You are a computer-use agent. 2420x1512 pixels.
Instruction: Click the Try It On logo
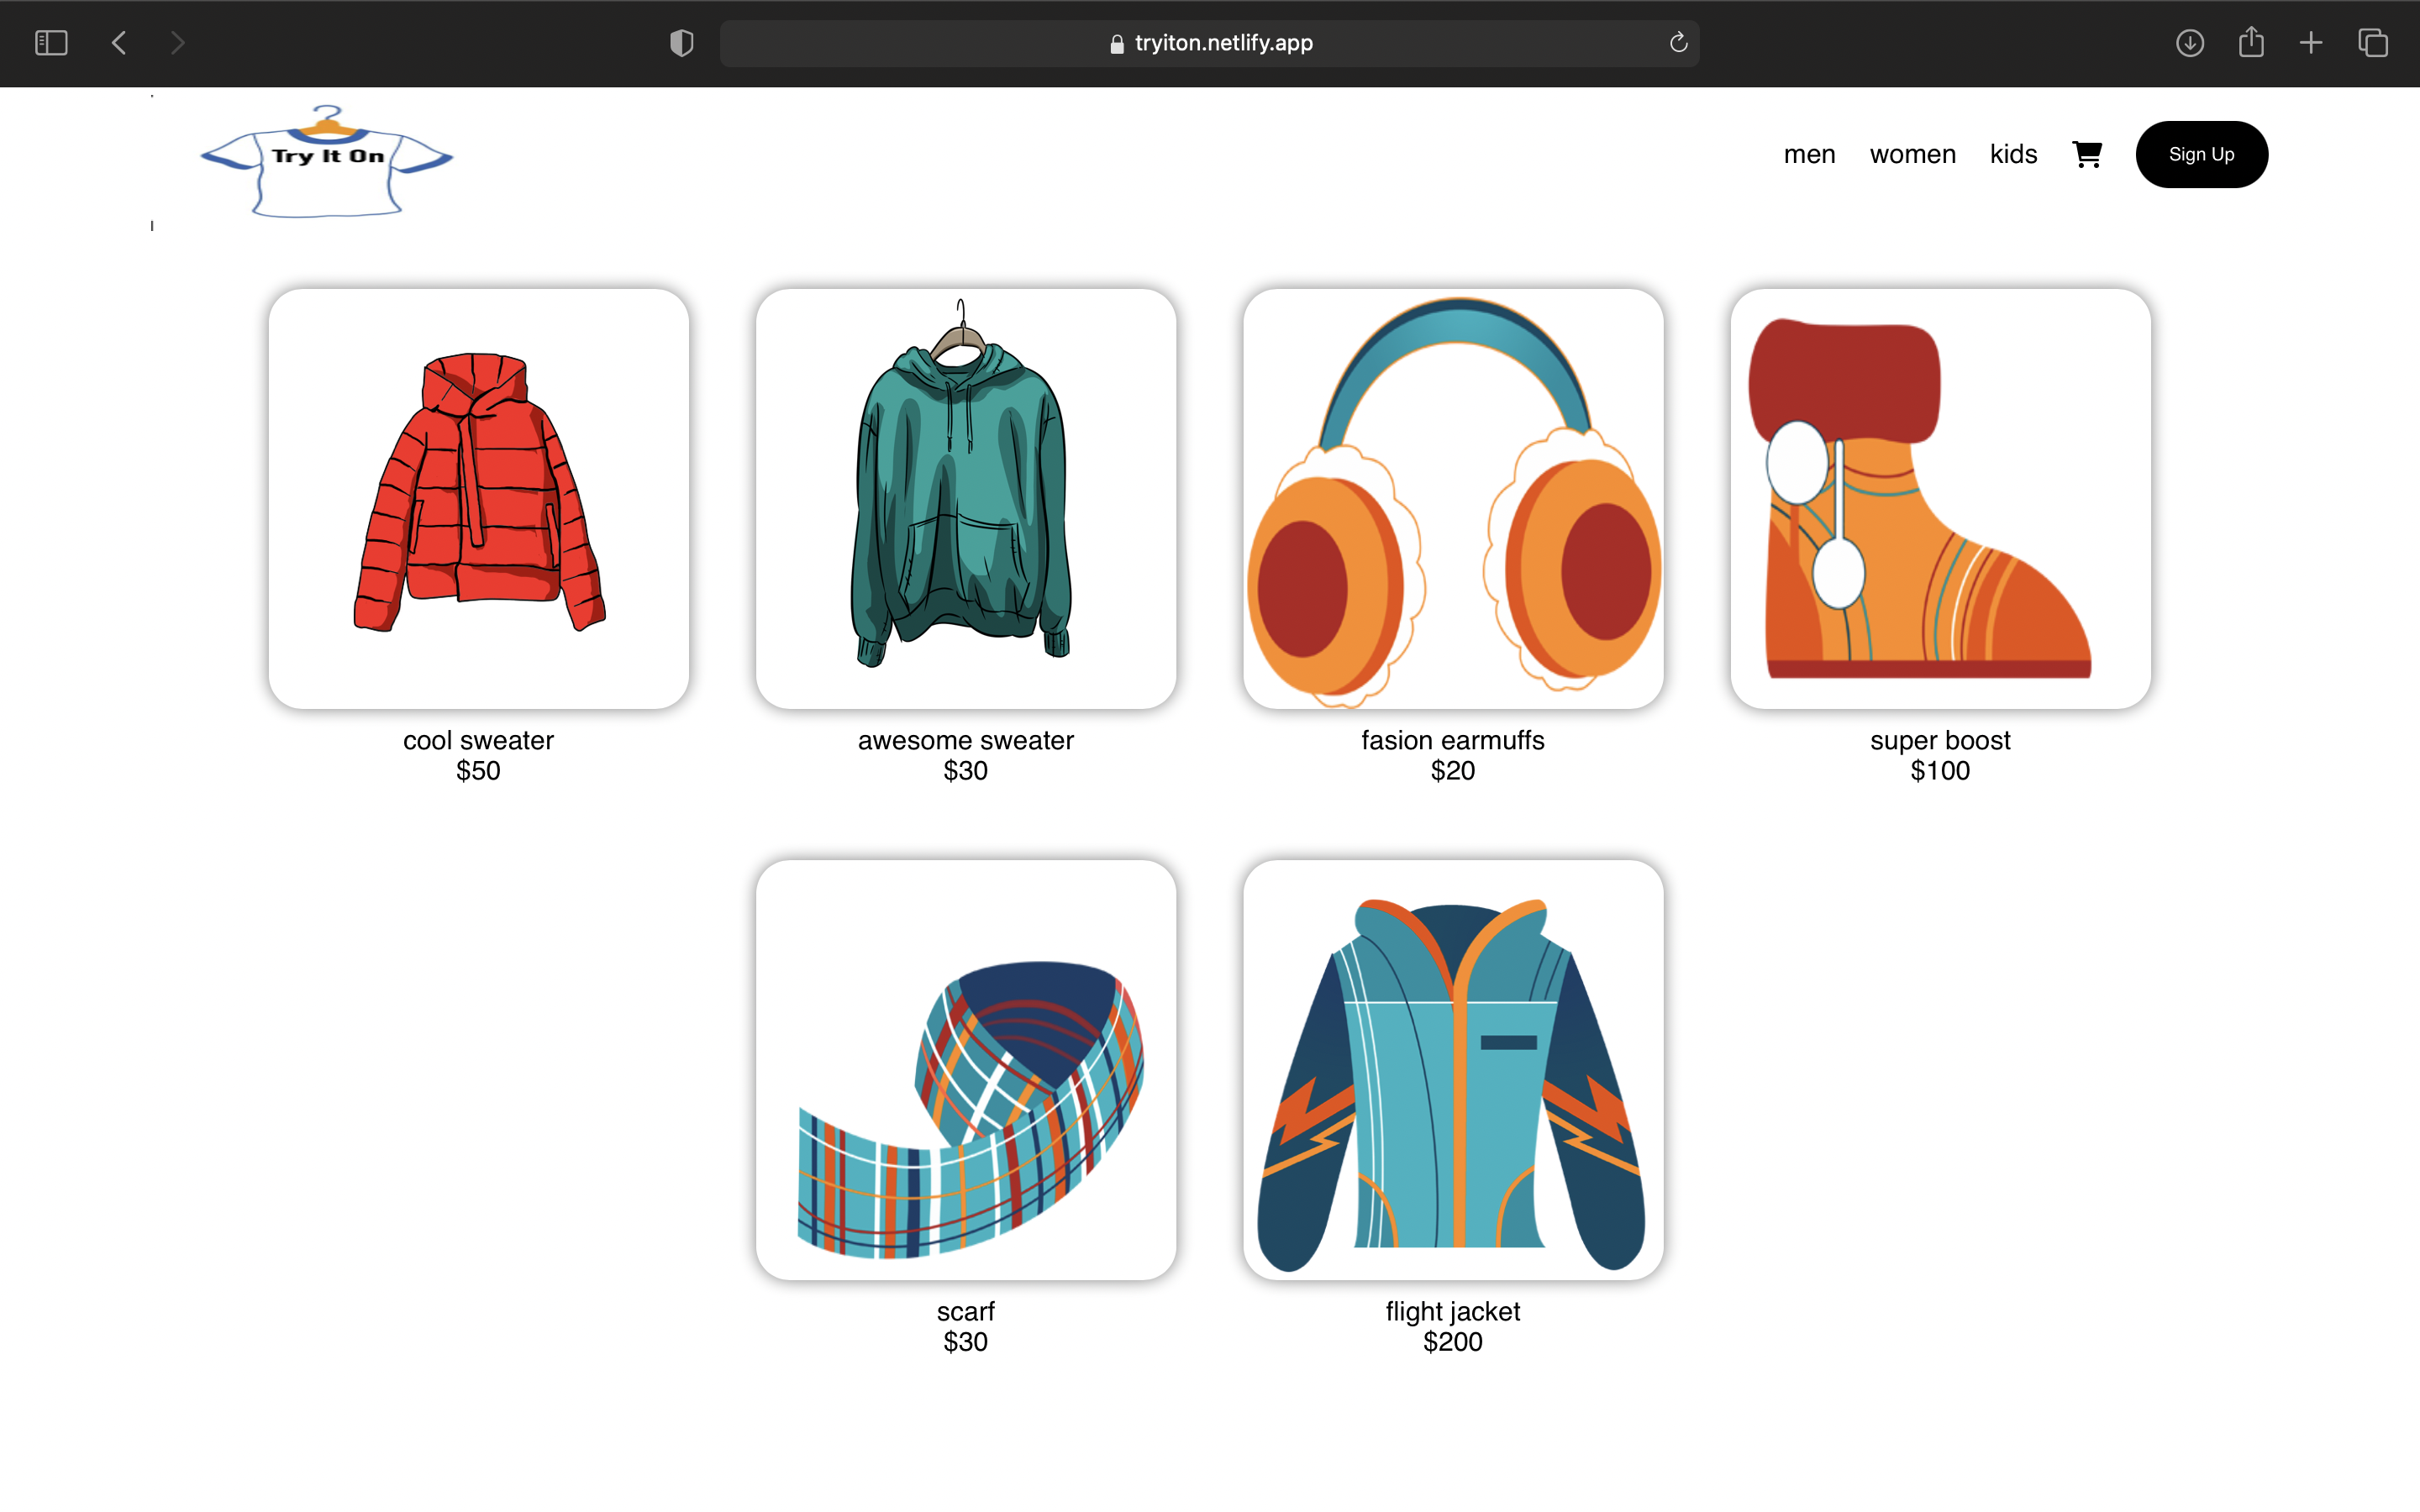coord(327,160)
